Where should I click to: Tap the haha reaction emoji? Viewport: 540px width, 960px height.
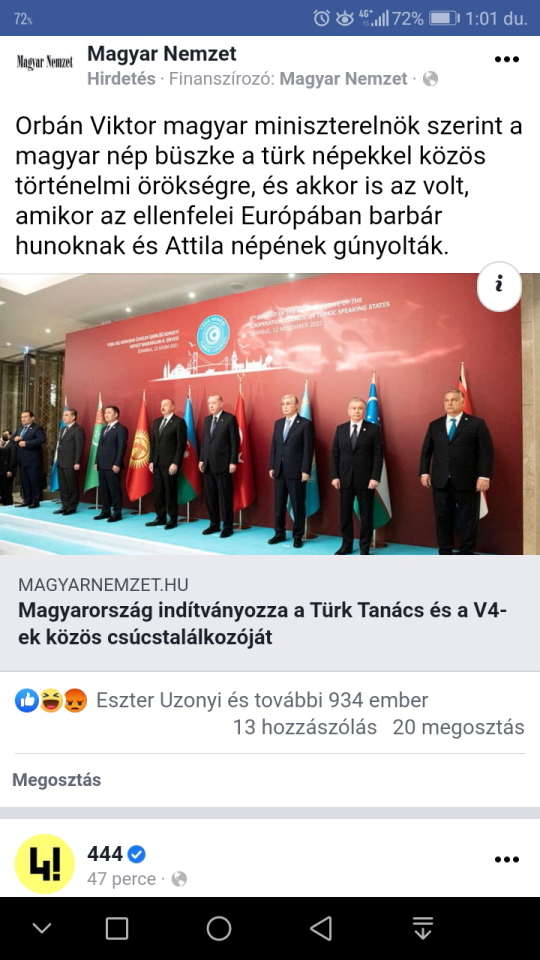click(51, 700)
